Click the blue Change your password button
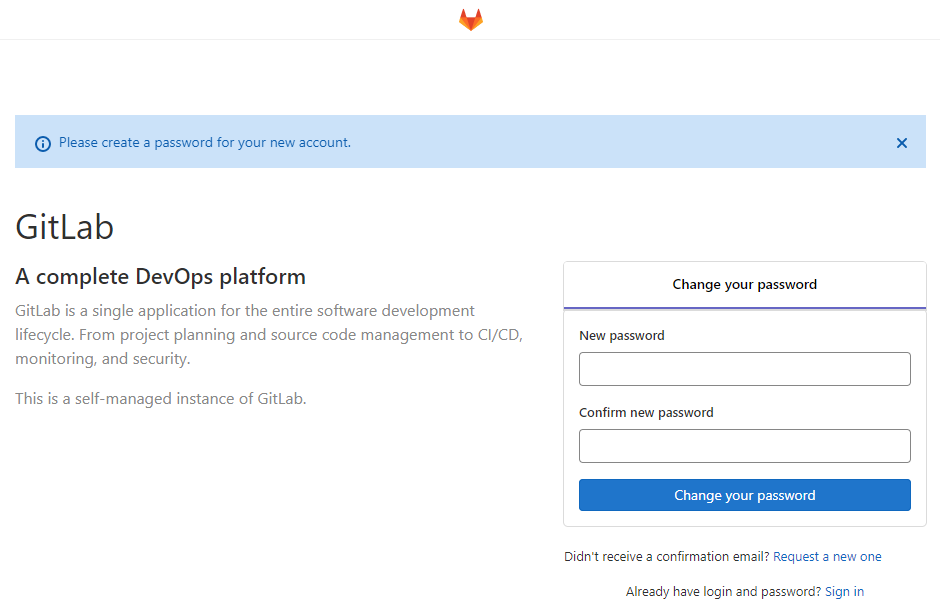940x614 pixels. tap(745, 495)
